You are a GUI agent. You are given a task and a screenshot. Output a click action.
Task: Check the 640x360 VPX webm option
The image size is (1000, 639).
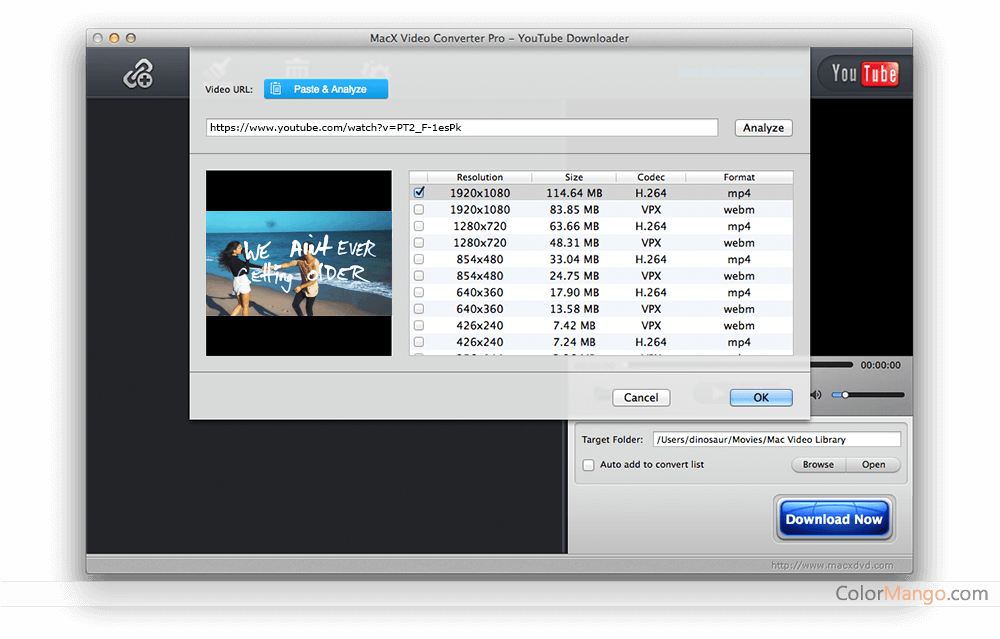(x=419, y=309)
